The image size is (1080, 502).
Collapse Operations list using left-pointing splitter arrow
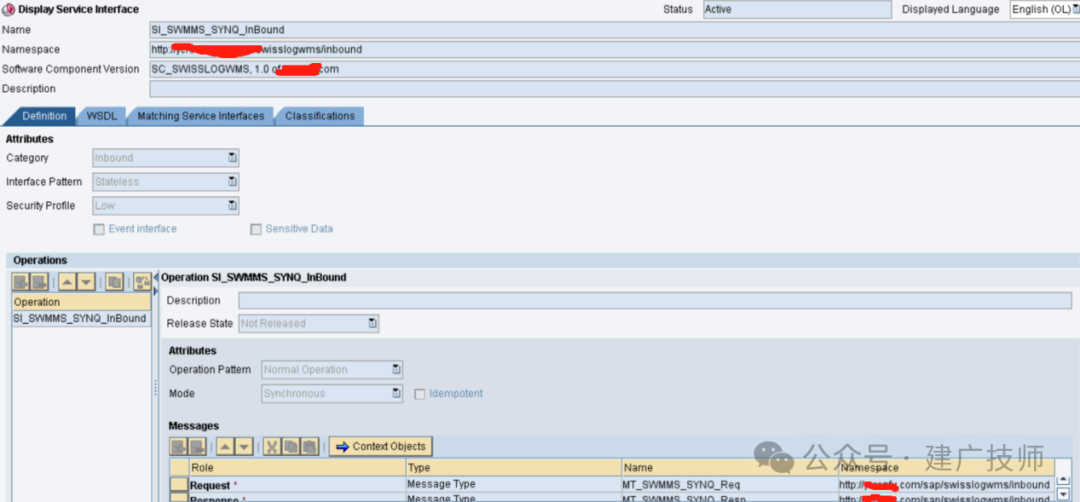156,277
